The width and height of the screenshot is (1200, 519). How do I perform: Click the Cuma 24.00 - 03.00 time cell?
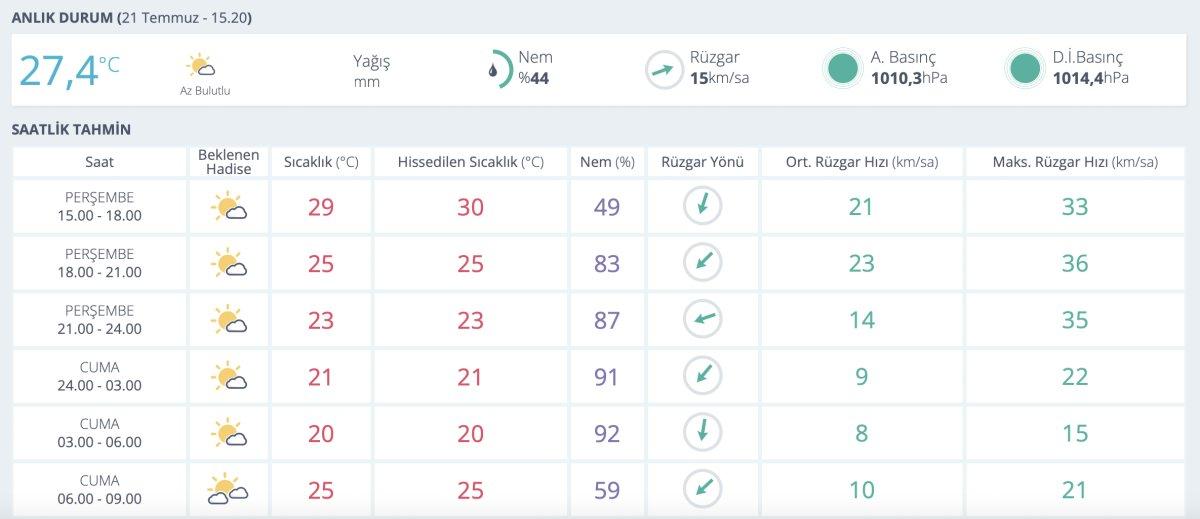point(99,376)
